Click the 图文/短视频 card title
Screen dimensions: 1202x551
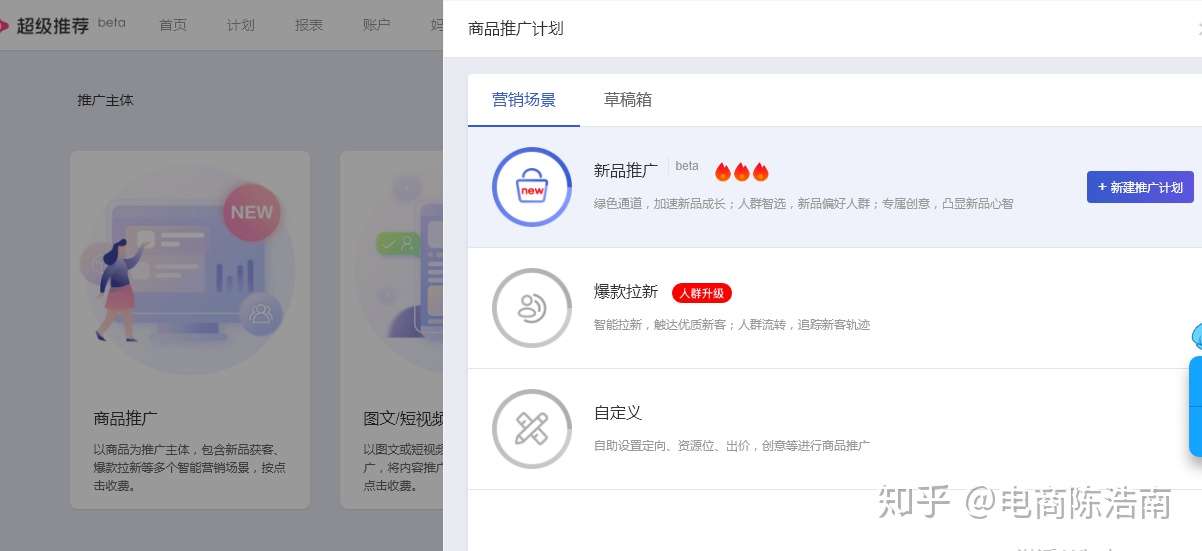click(x=404, y=419)
